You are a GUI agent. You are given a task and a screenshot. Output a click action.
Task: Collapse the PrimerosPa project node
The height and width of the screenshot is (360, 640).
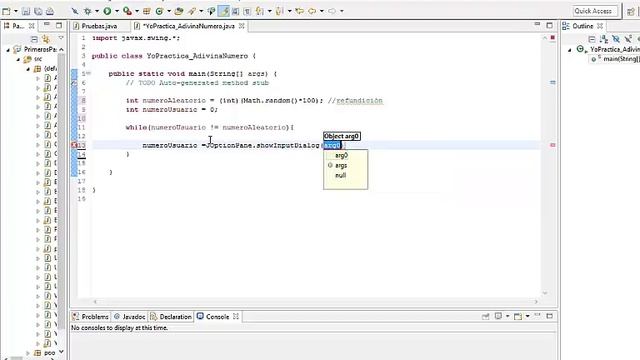pyautogui.click(x=8, y=49)
